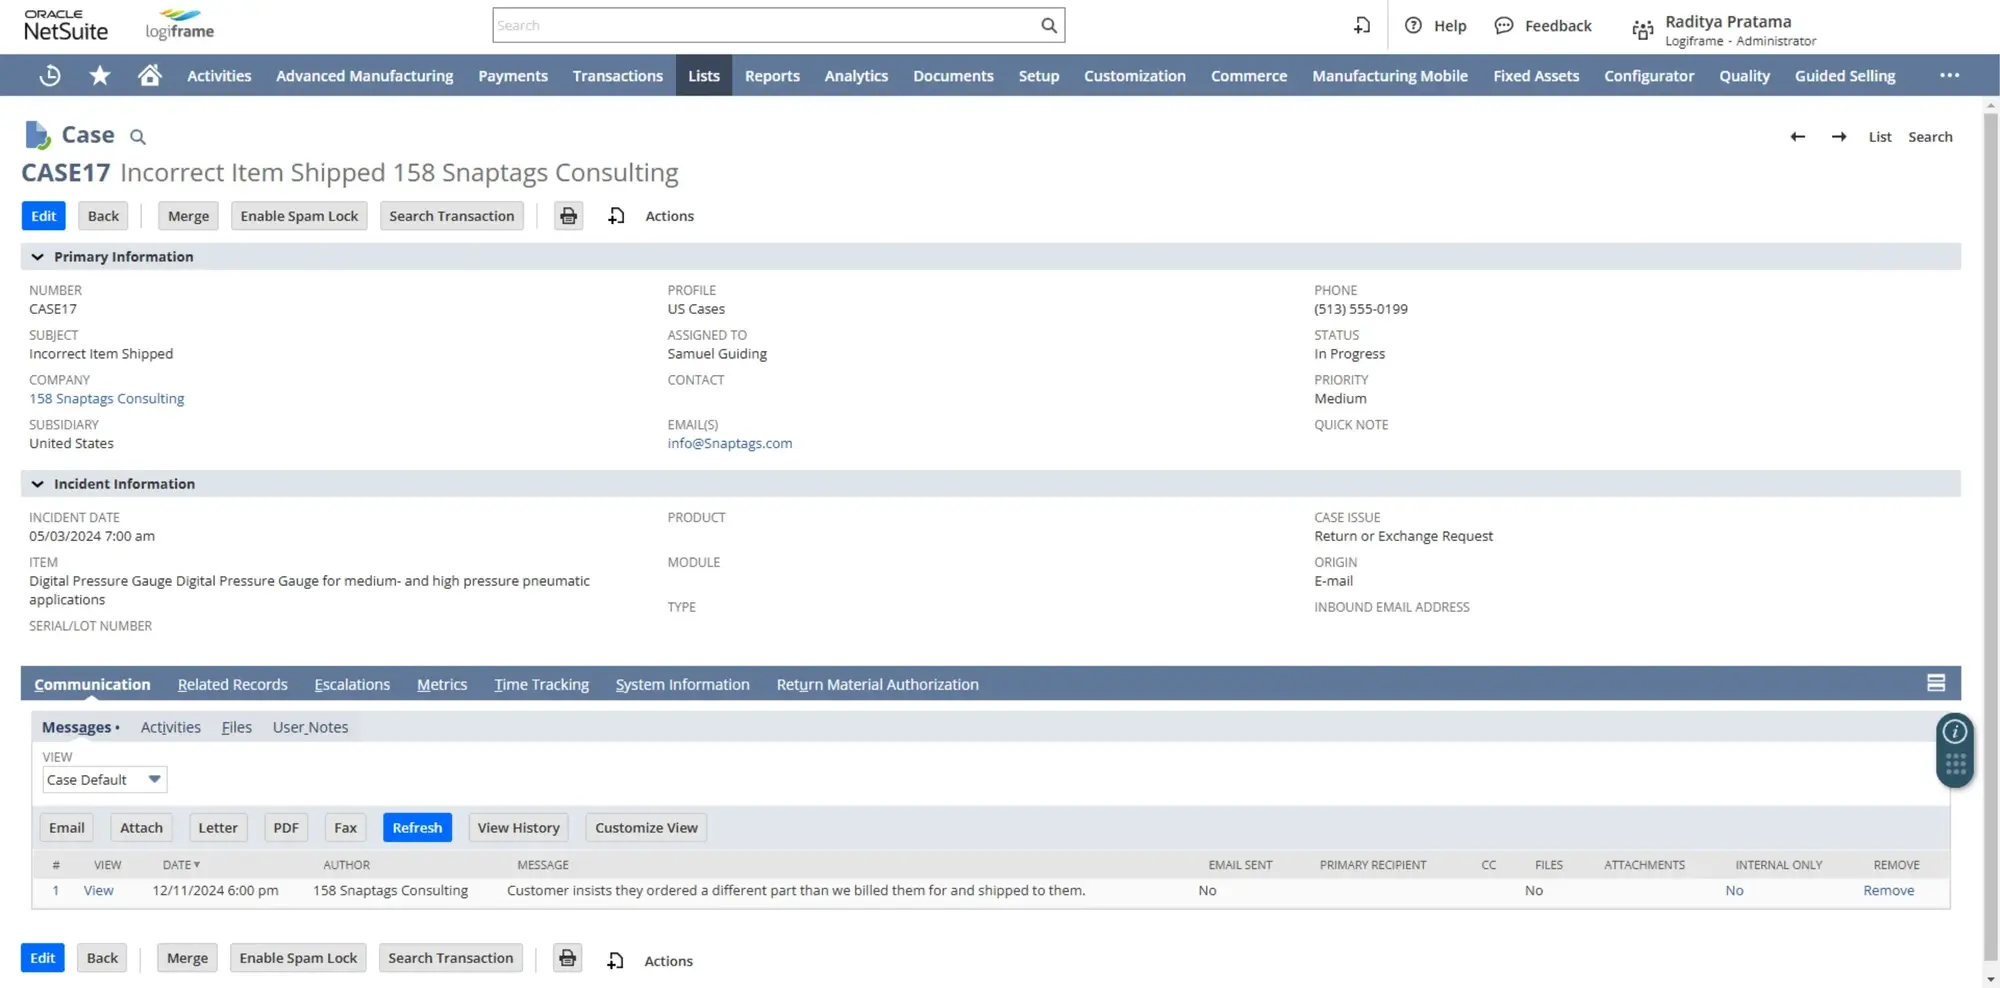Navigate back using the left arrow near List

(1797, 136)
